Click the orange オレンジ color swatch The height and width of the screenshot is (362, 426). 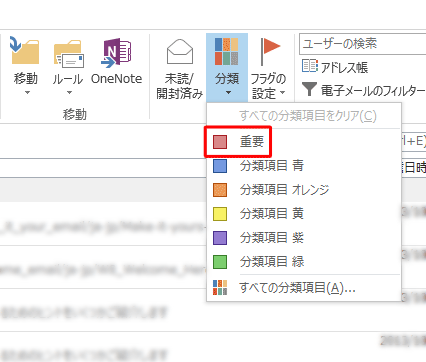pos(220,190)
